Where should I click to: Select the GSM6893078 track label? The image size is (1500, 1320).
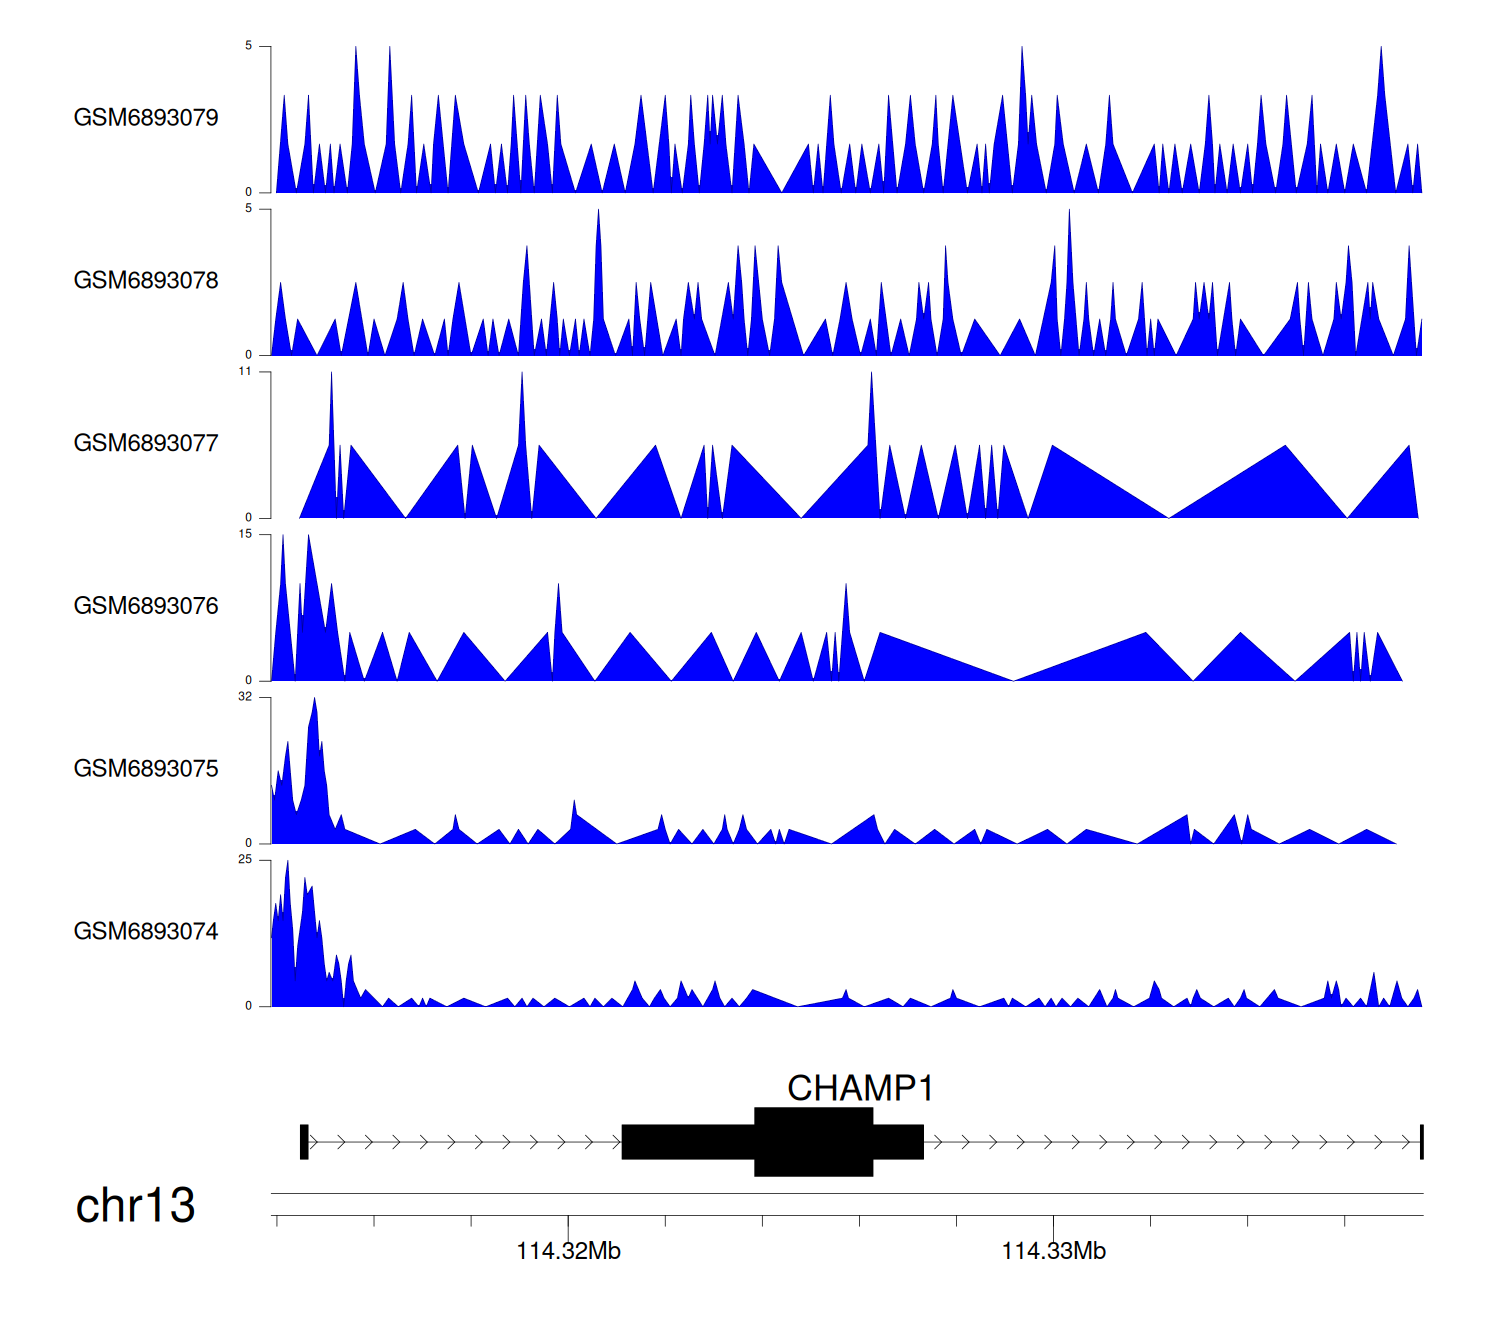pos(146,281)
